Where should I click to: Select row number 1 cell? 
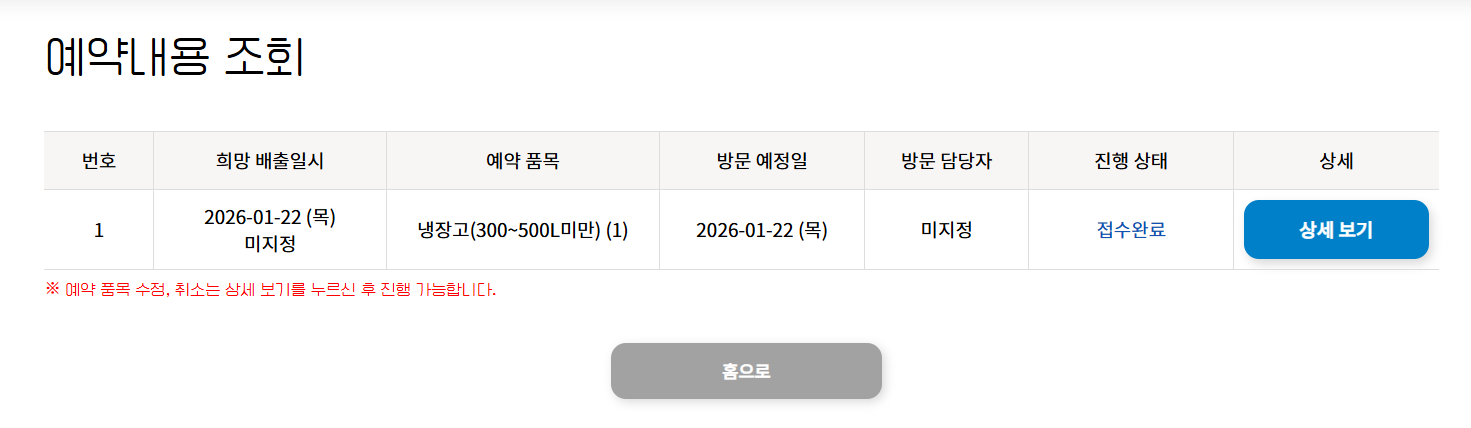pyautogui.click(x=98, y=230)
